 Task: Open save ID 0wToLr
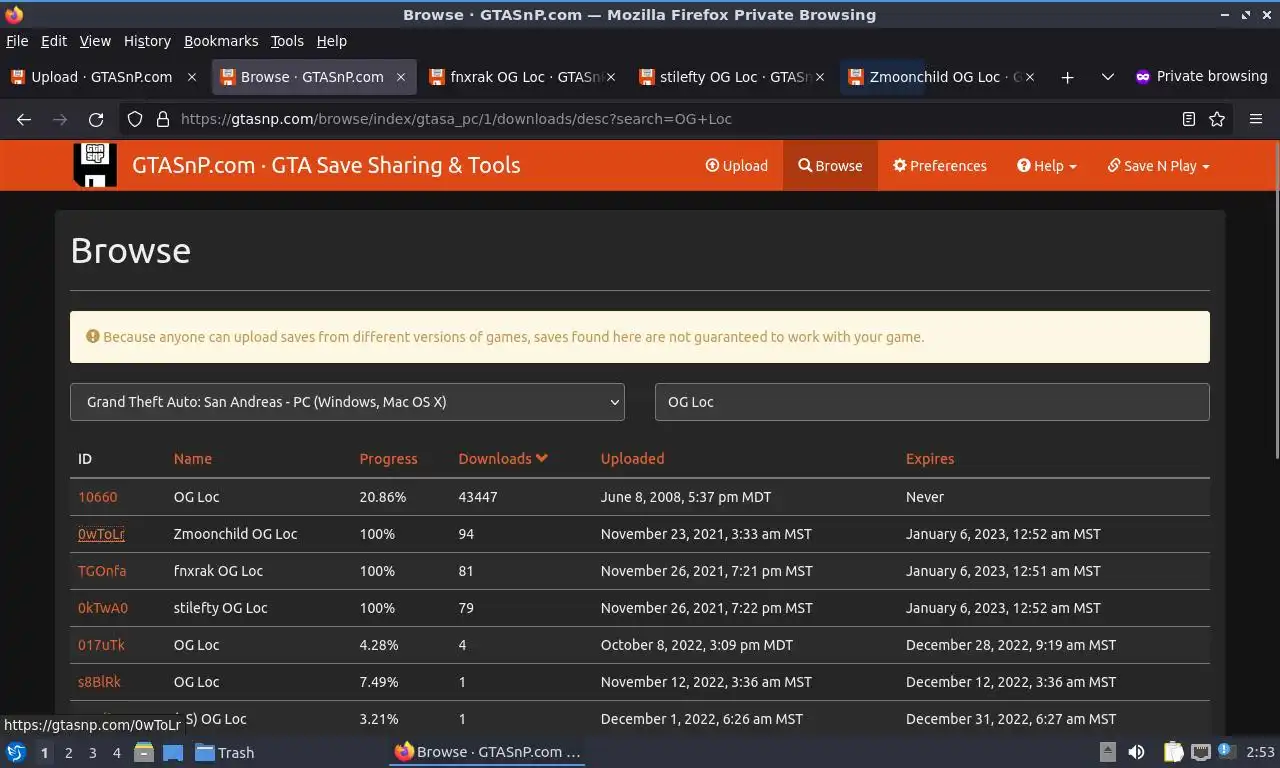[101, 534]
